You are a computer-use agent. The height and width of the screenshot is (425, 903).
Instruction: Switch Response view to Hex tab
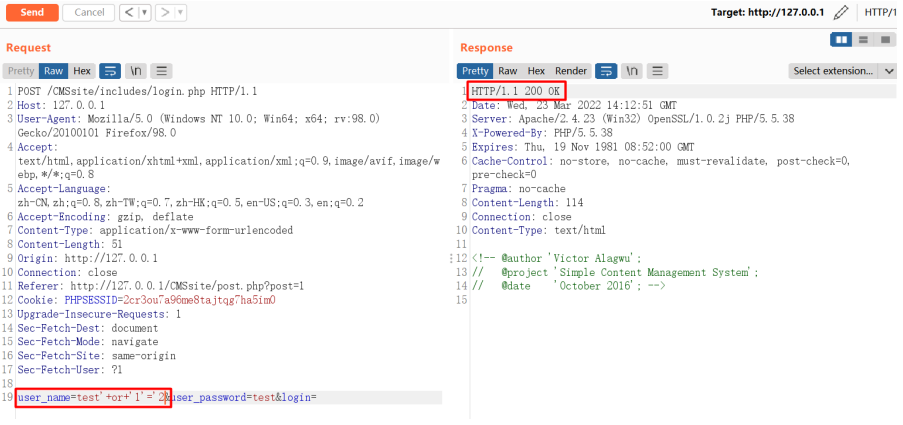click(536, 71)
